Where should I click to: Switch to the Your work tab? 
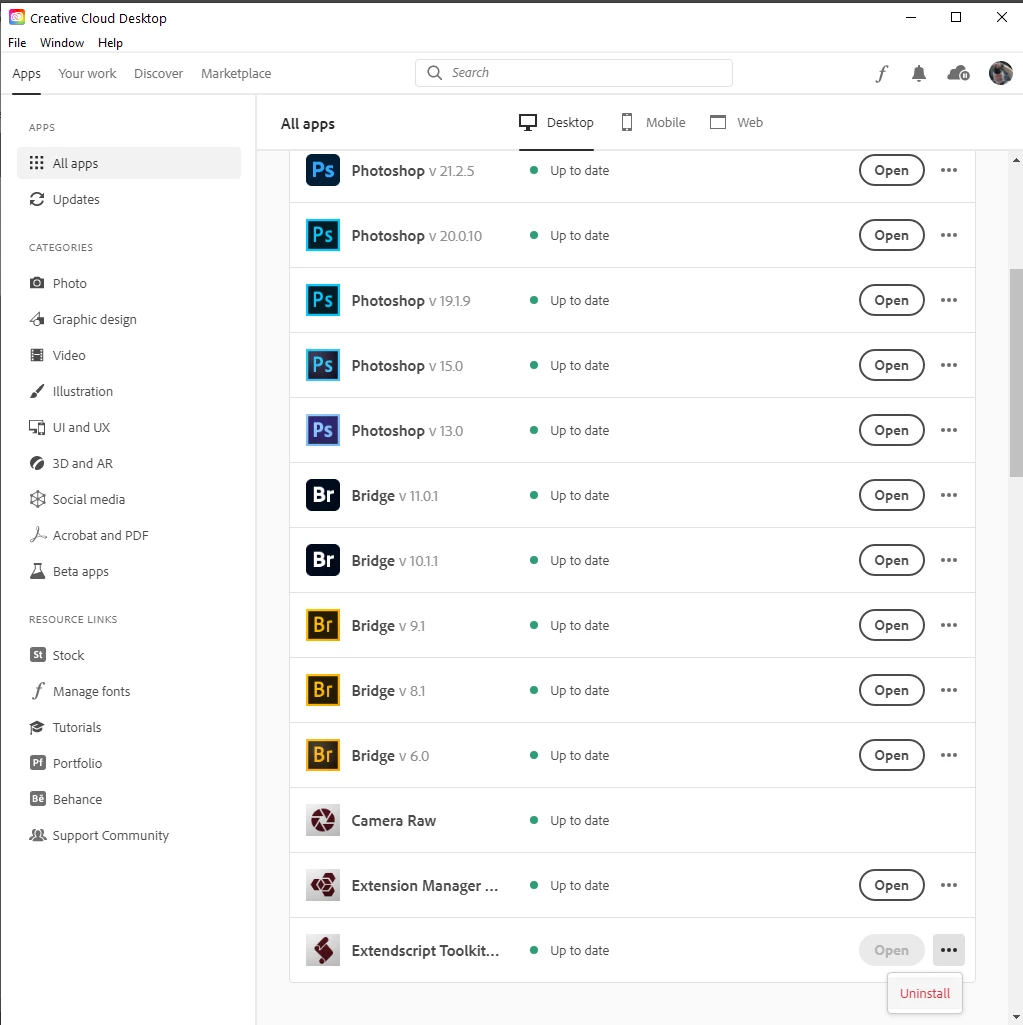87,73
